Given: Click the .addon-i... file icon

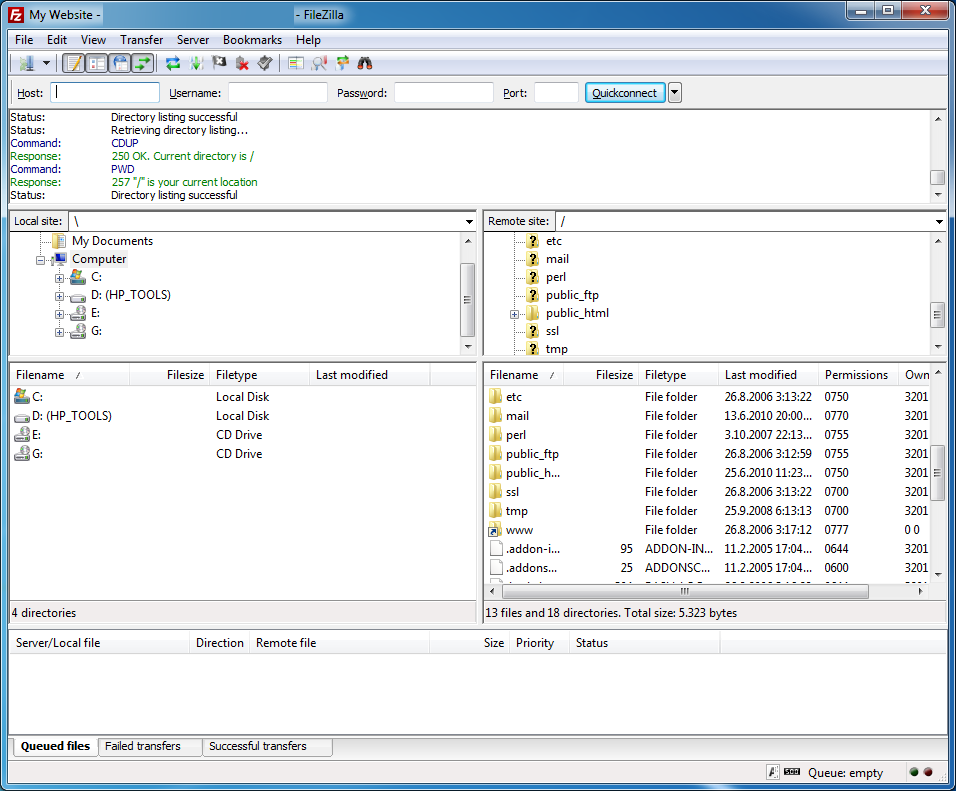Looking at the screenshot, I should (496, 548).
